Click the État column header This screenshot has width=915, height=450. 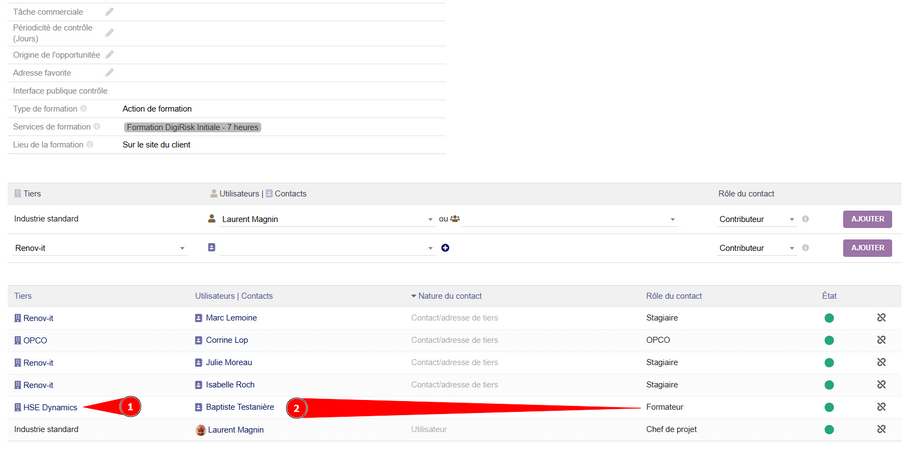[x=828, y=296]
